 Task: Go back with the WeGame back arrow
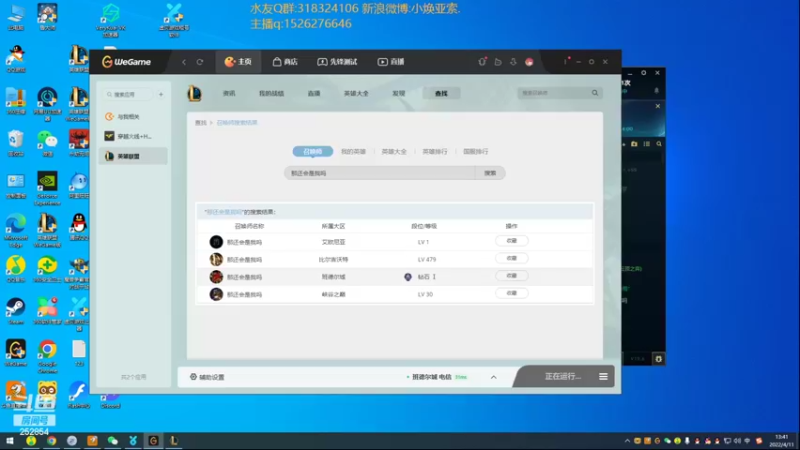[x=184, y=62]
